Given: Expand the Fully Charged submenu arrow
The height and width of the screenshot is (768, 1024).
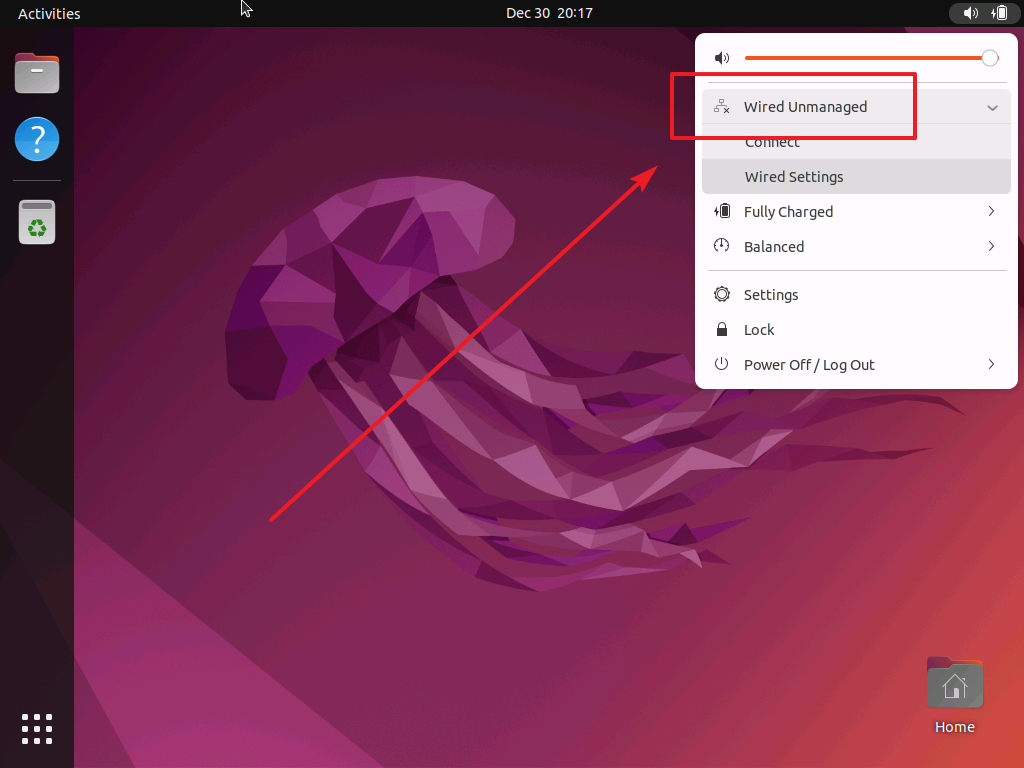Looking at the screenshot, I should (991, 211).
